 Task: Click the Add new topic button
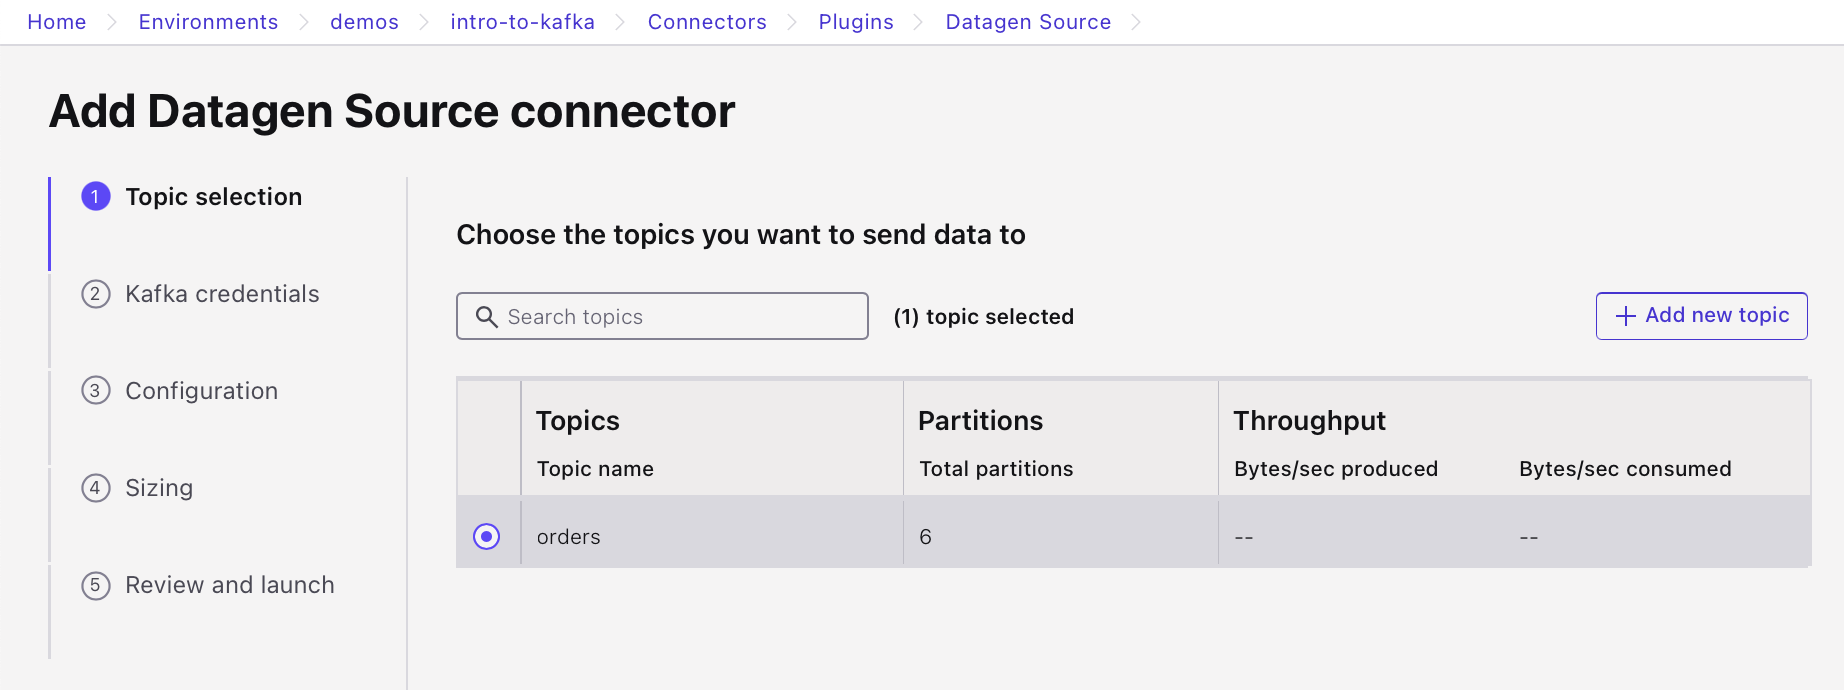(1701, 316)
